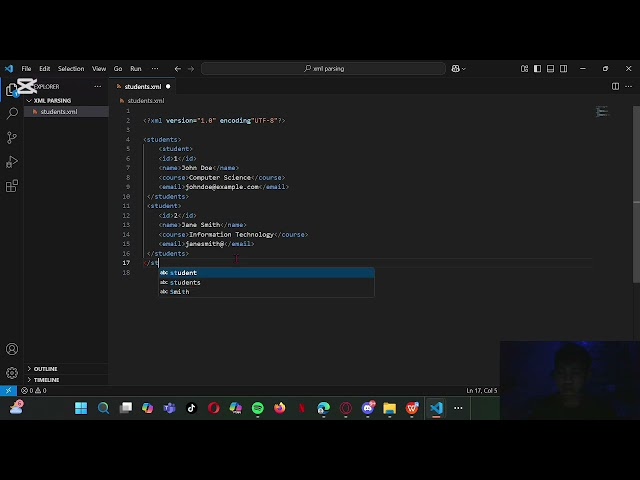Click the remote window status bar icon
Screen dimensions: 640x480
coord(8,391)
